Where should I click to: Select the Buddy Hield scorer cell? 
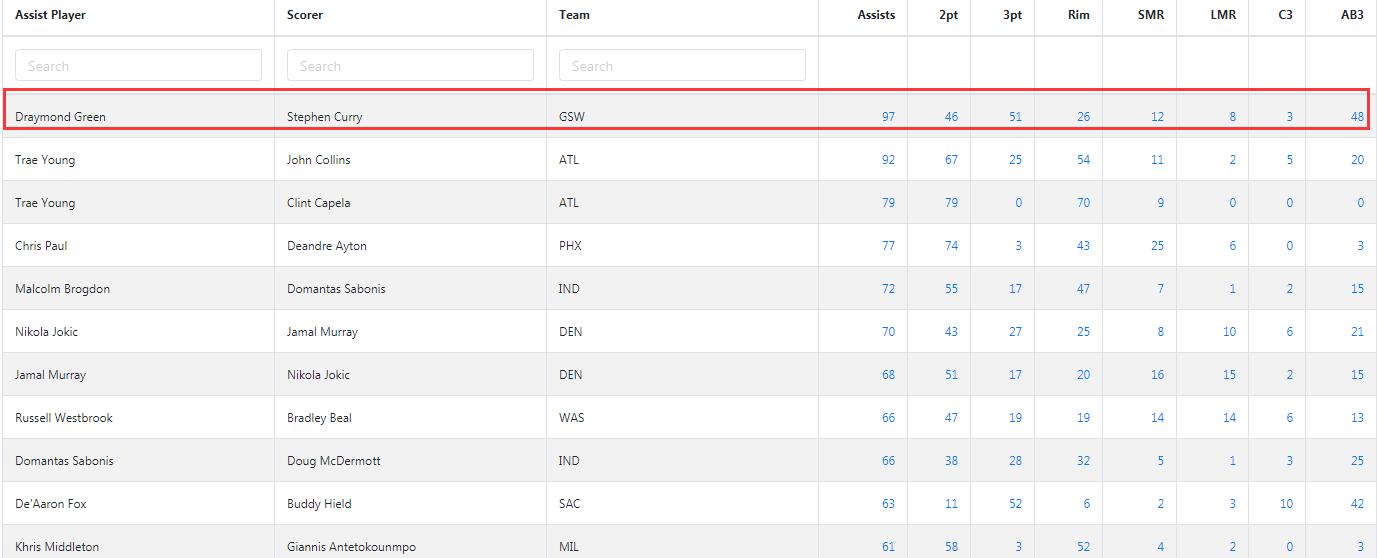tap(410, 504)
